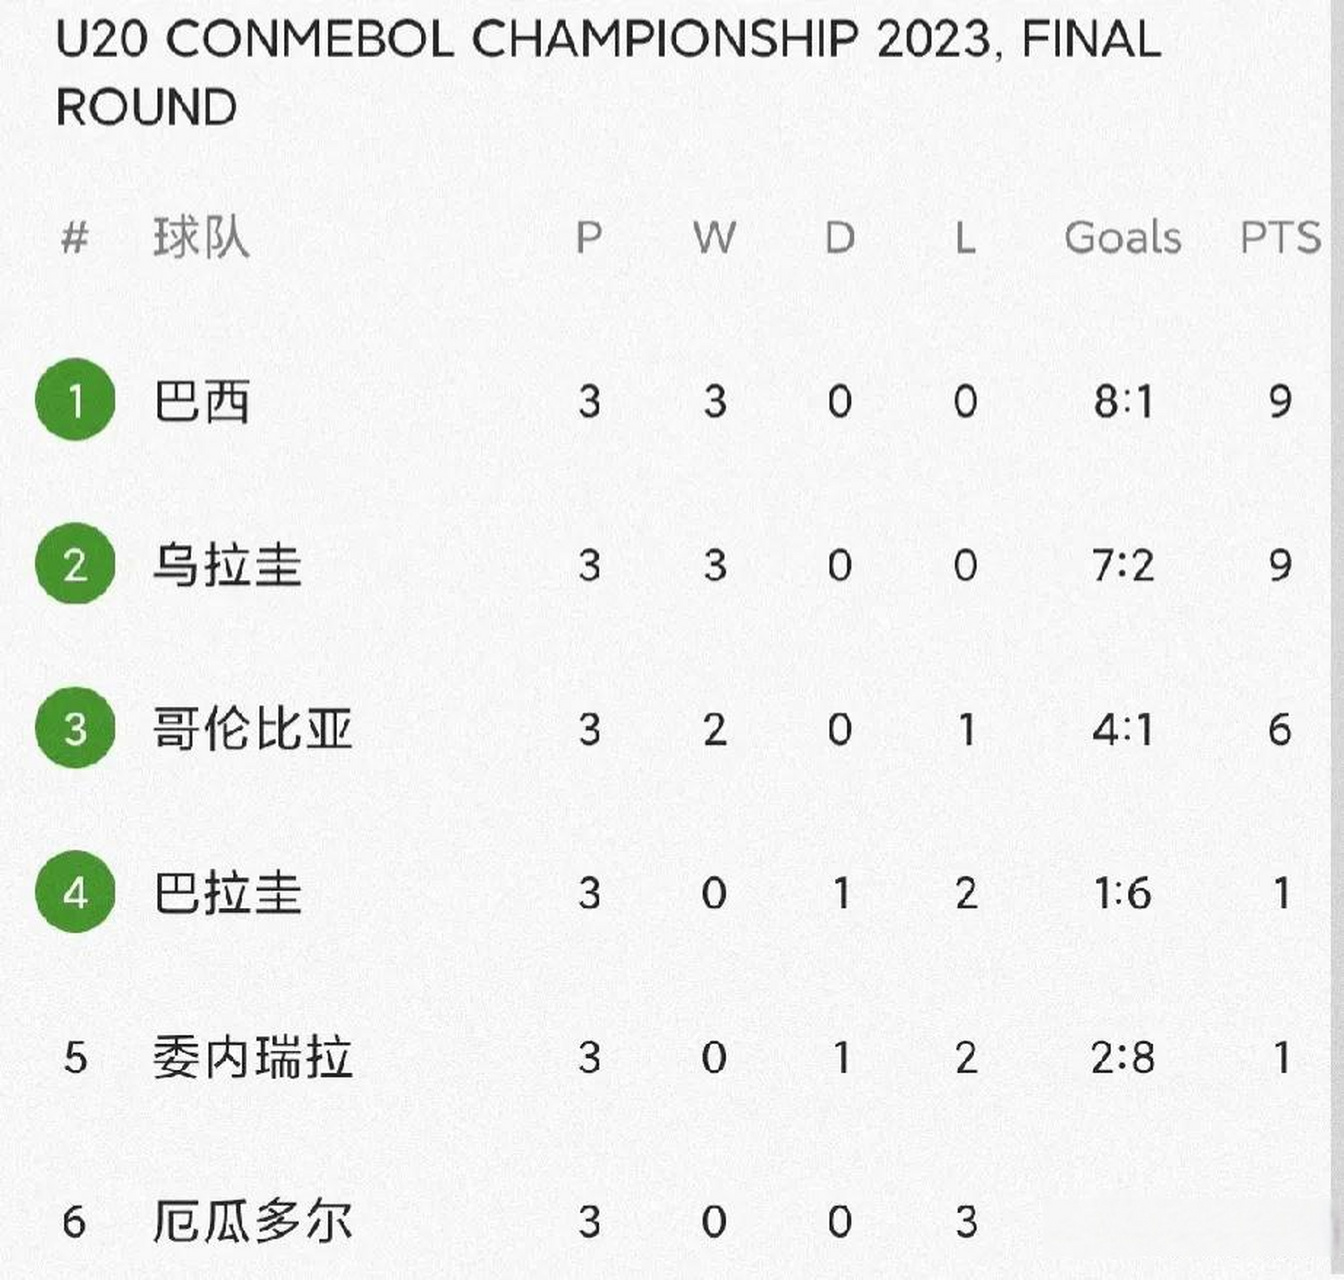This screenshot has height=1280, width=1344.
Task: Click the L column header
Action: (964, 238)
